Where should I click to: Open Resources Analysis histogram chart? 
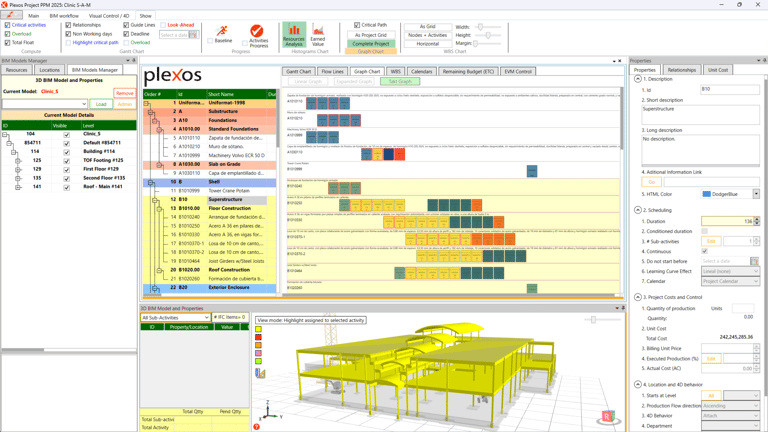pyautogui.click(x=294, y=34)
